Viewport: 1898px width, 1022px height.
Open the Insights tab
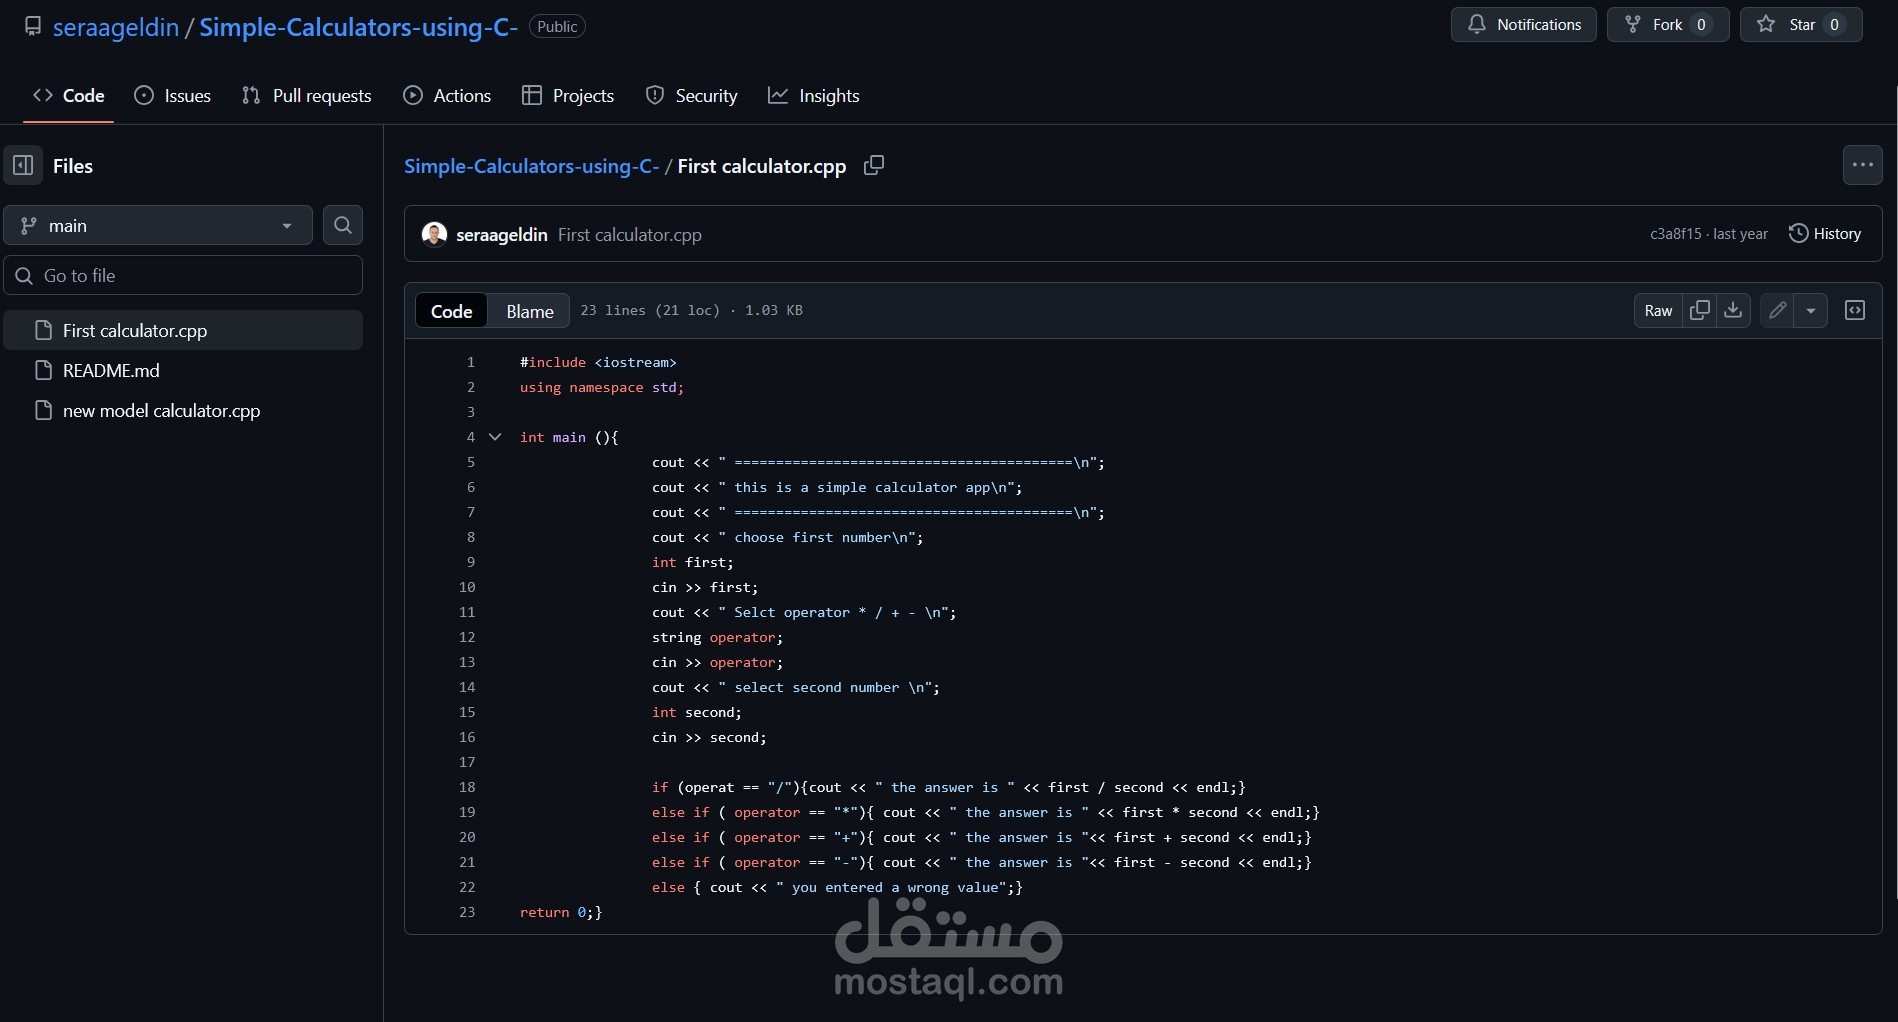(814, 96)
